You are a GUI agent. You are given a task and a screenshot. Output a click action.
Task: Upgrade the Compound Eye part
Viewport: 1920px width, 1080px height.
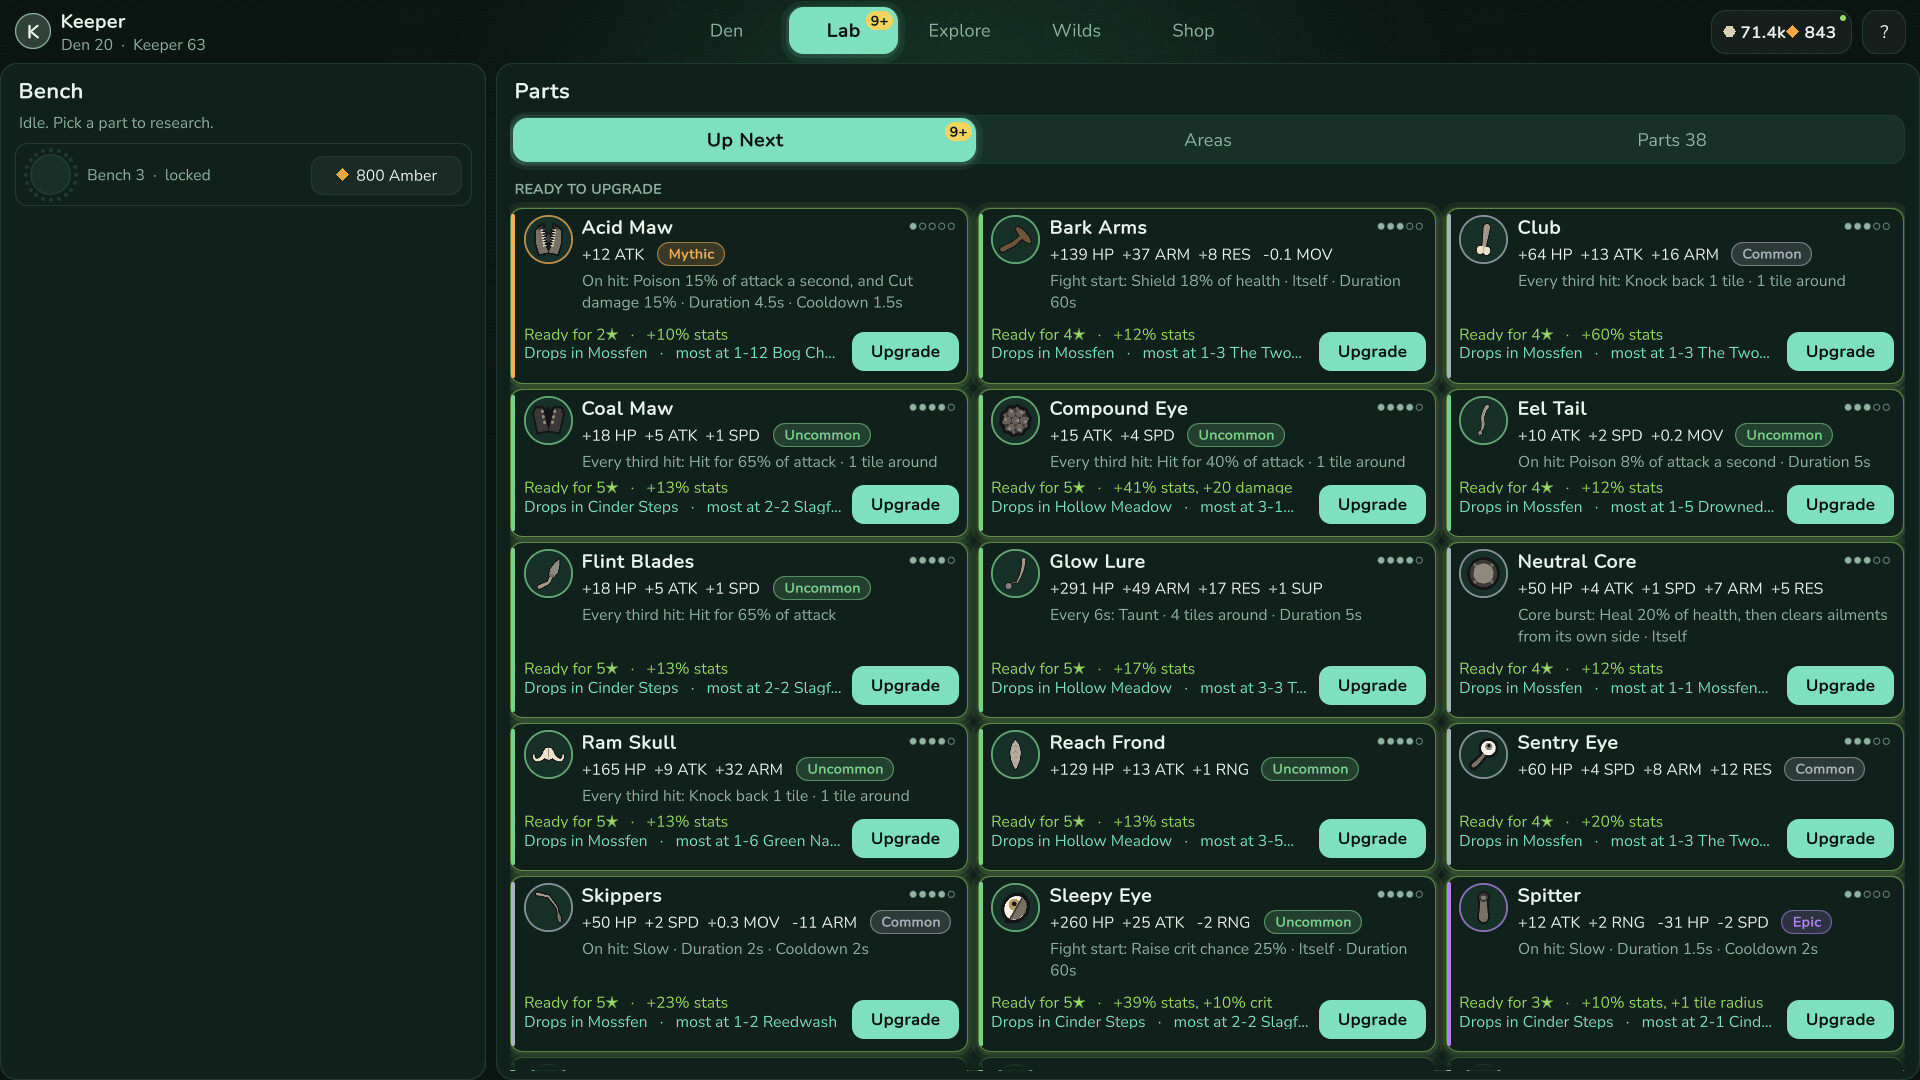[1372, 505]
